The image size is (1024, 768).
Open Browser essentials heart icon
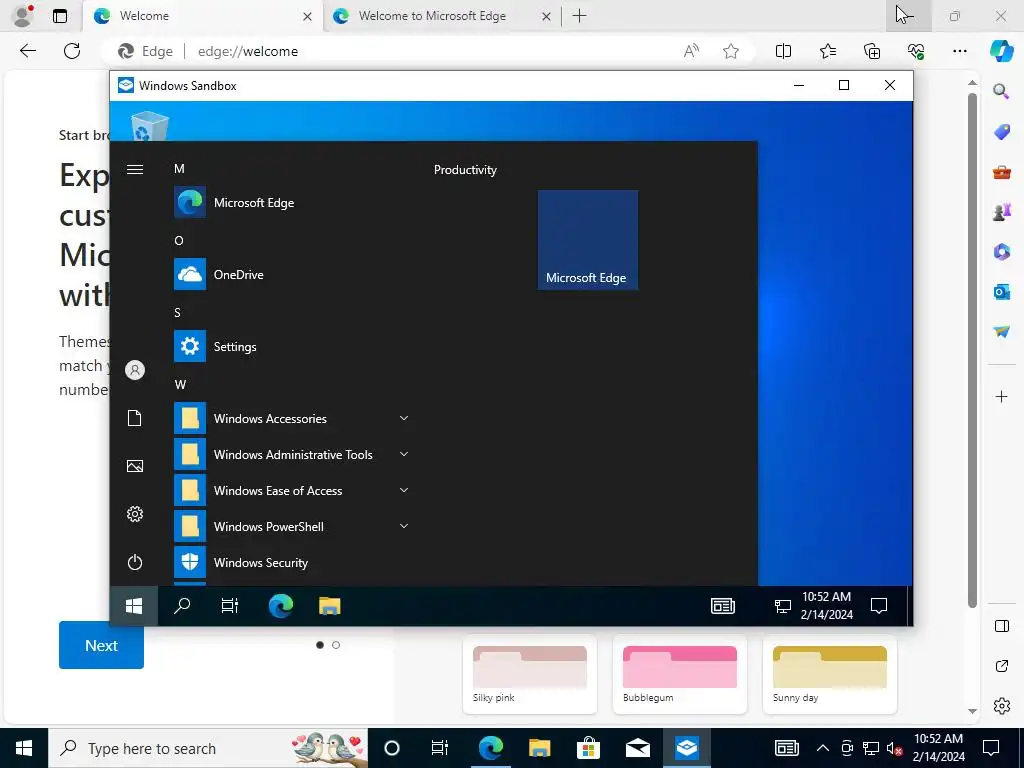916,51
